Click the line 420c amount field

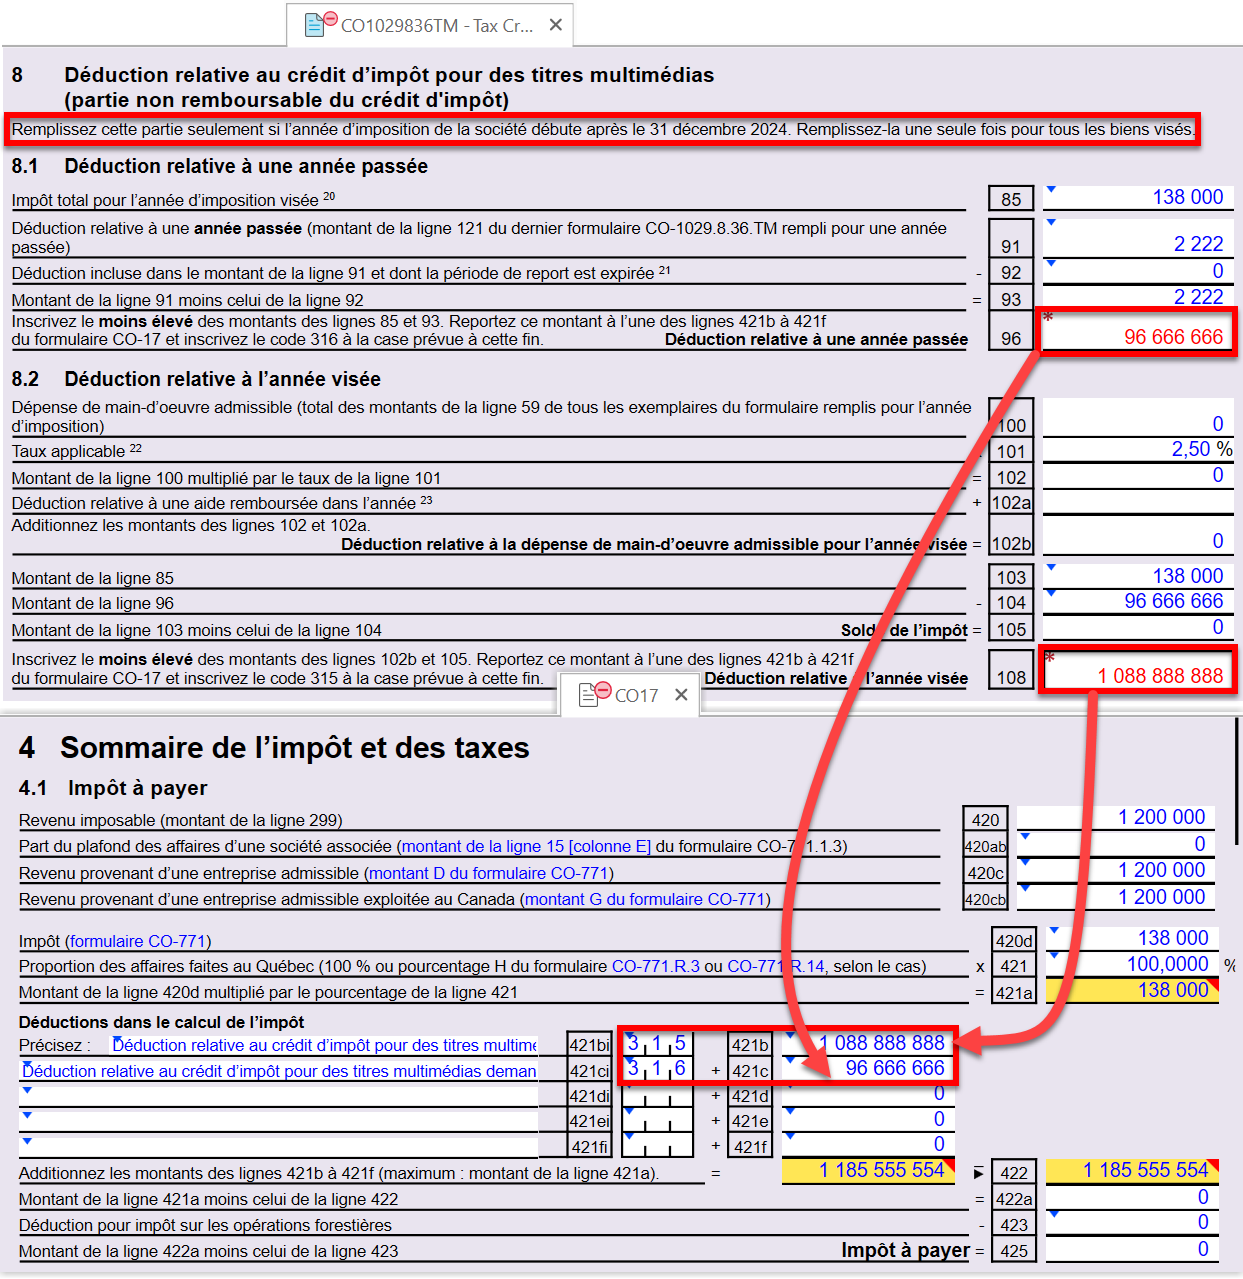coord(1117,870)
